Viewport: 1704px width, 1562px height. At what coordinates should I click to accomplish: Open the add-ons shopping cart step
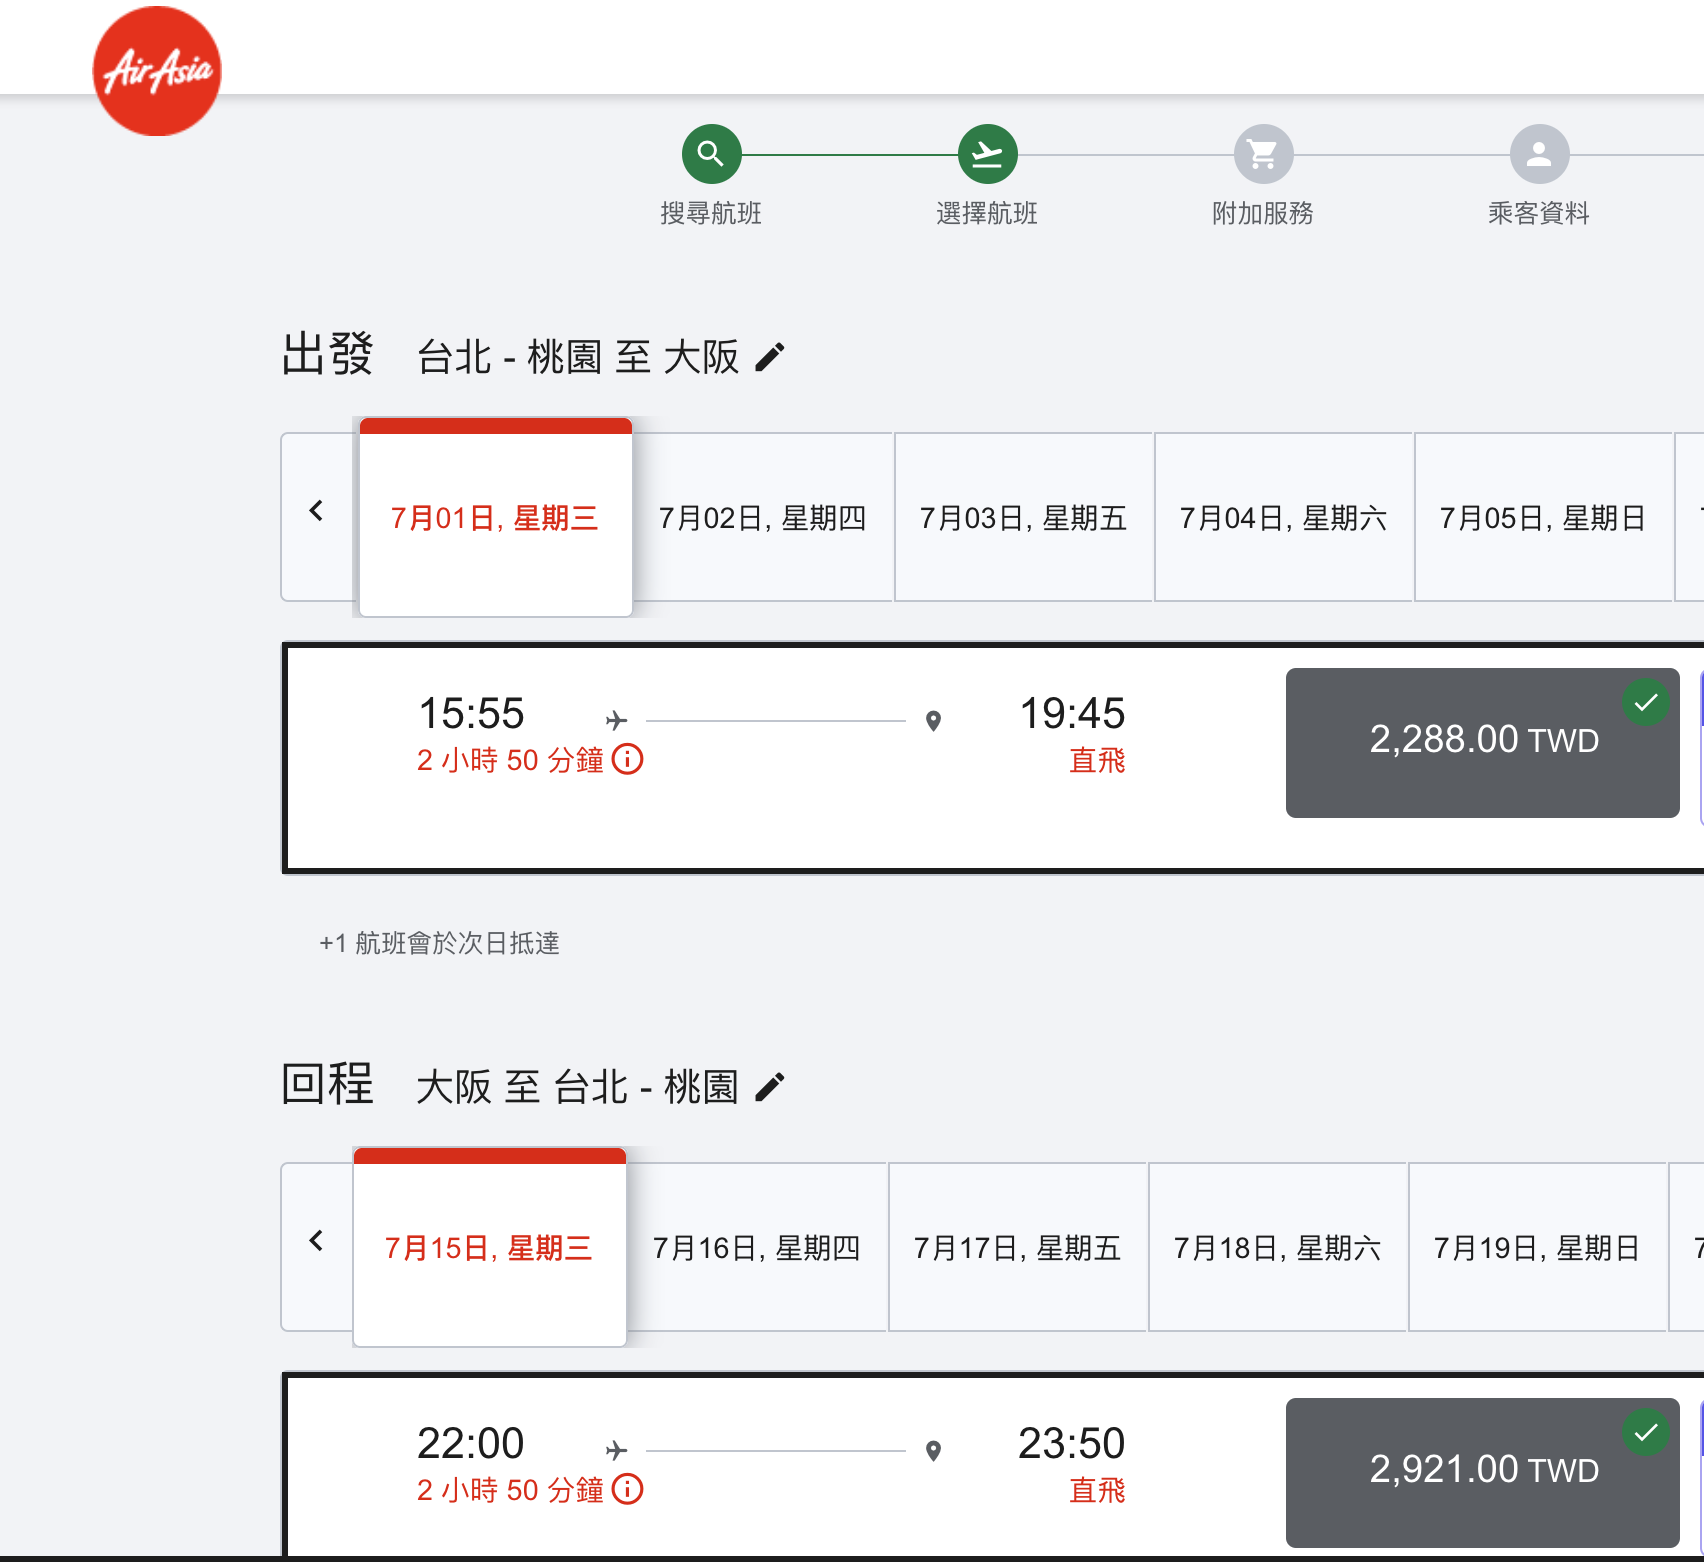tap(1263, 154)
